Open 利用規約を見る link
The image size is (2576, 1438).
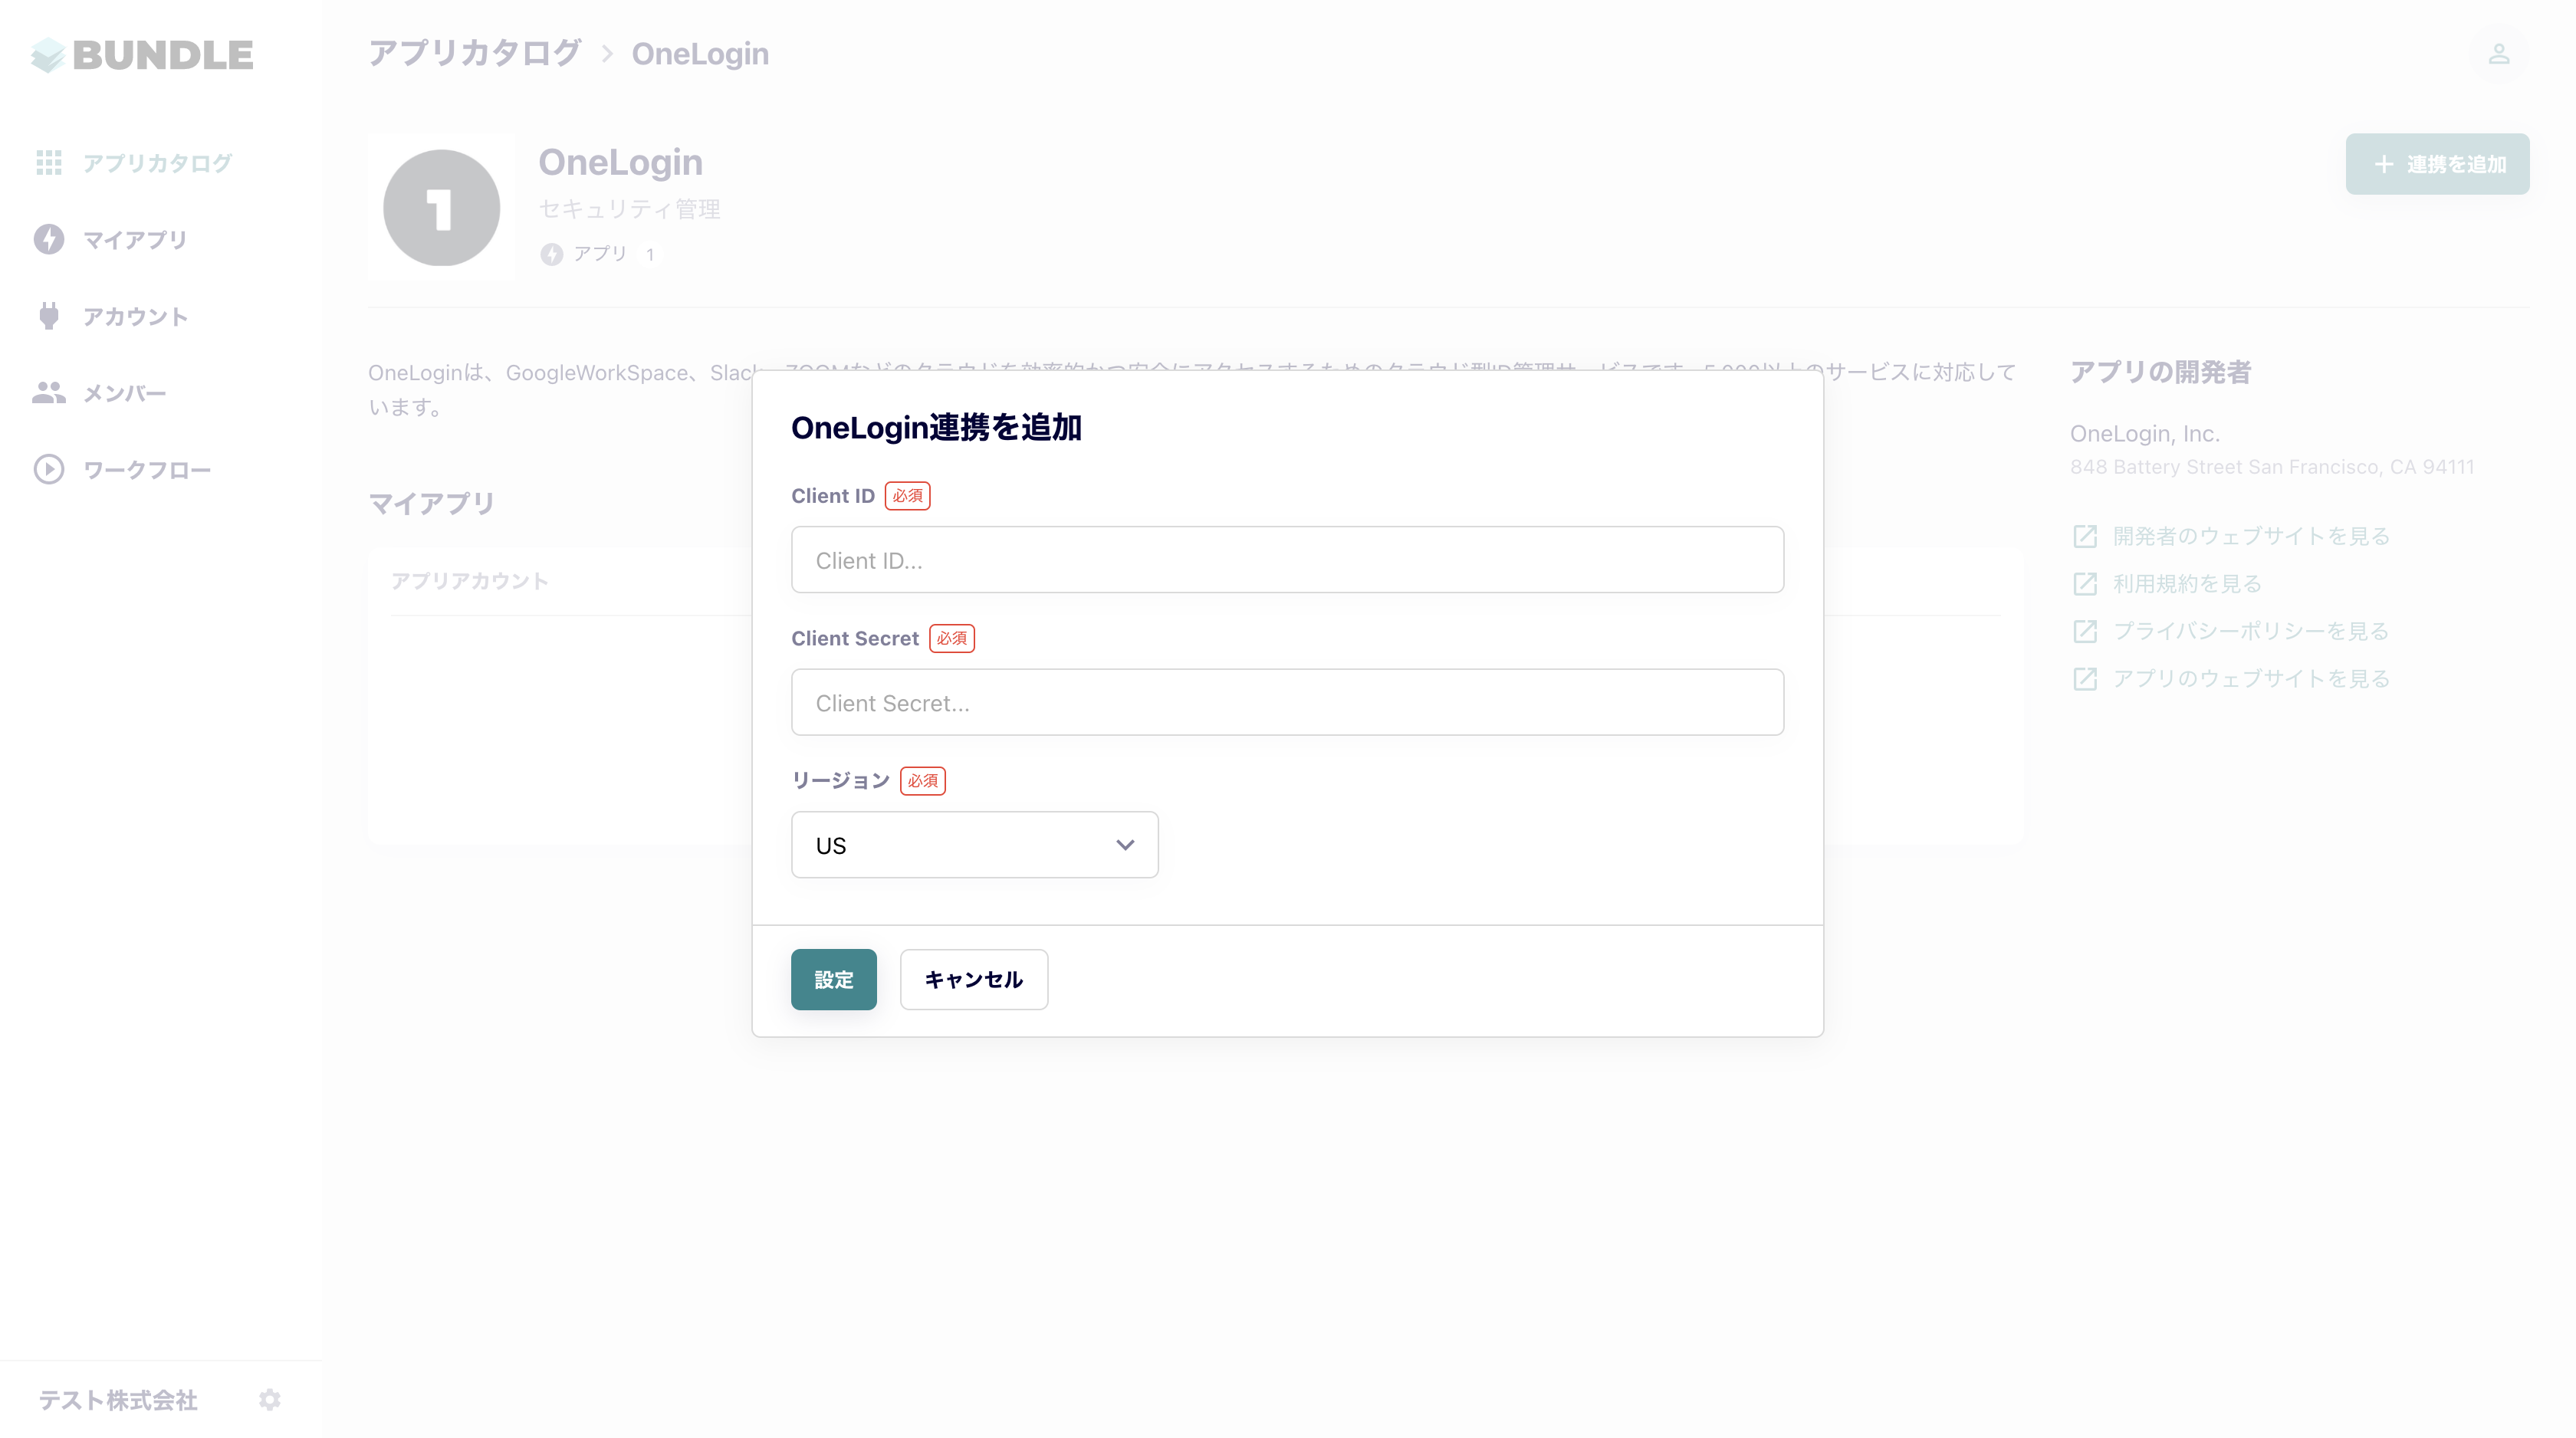pyautogui.click(x=2187, y=583)
